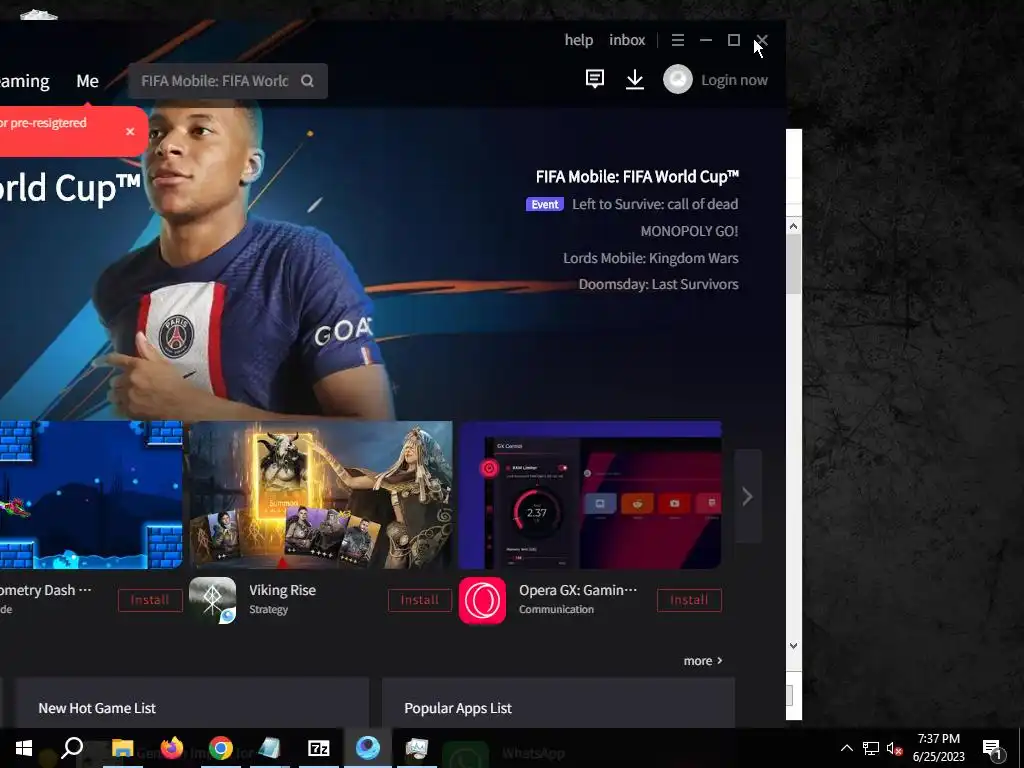Open the Viking Rise title

click(x=282, y=590)
